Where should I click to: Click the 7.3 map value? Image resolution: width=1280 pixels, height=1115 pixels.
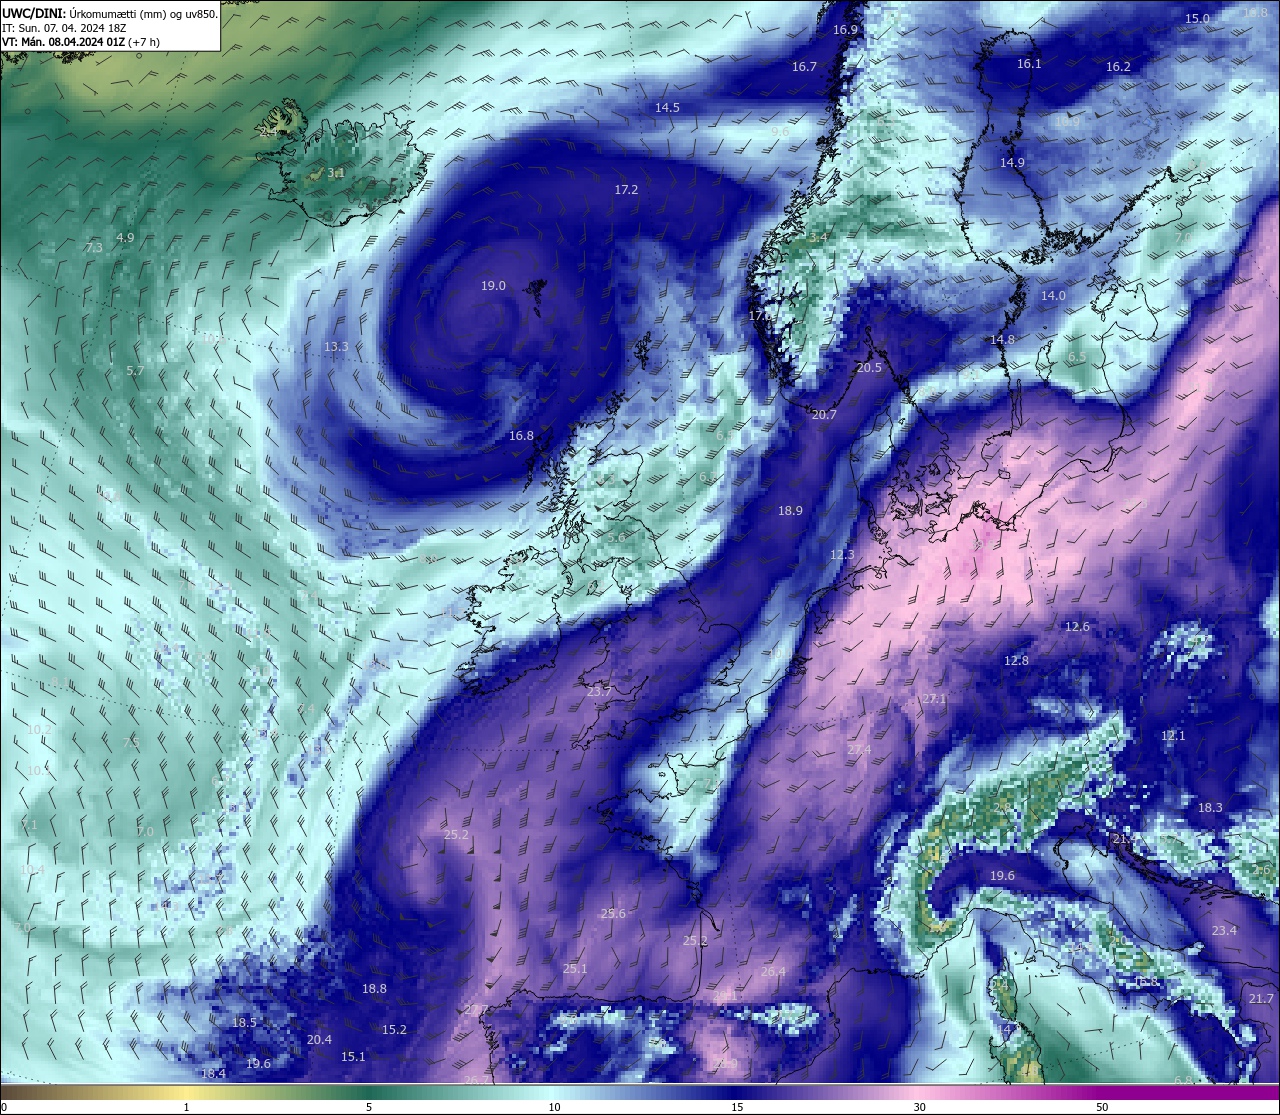coord(94,248)
